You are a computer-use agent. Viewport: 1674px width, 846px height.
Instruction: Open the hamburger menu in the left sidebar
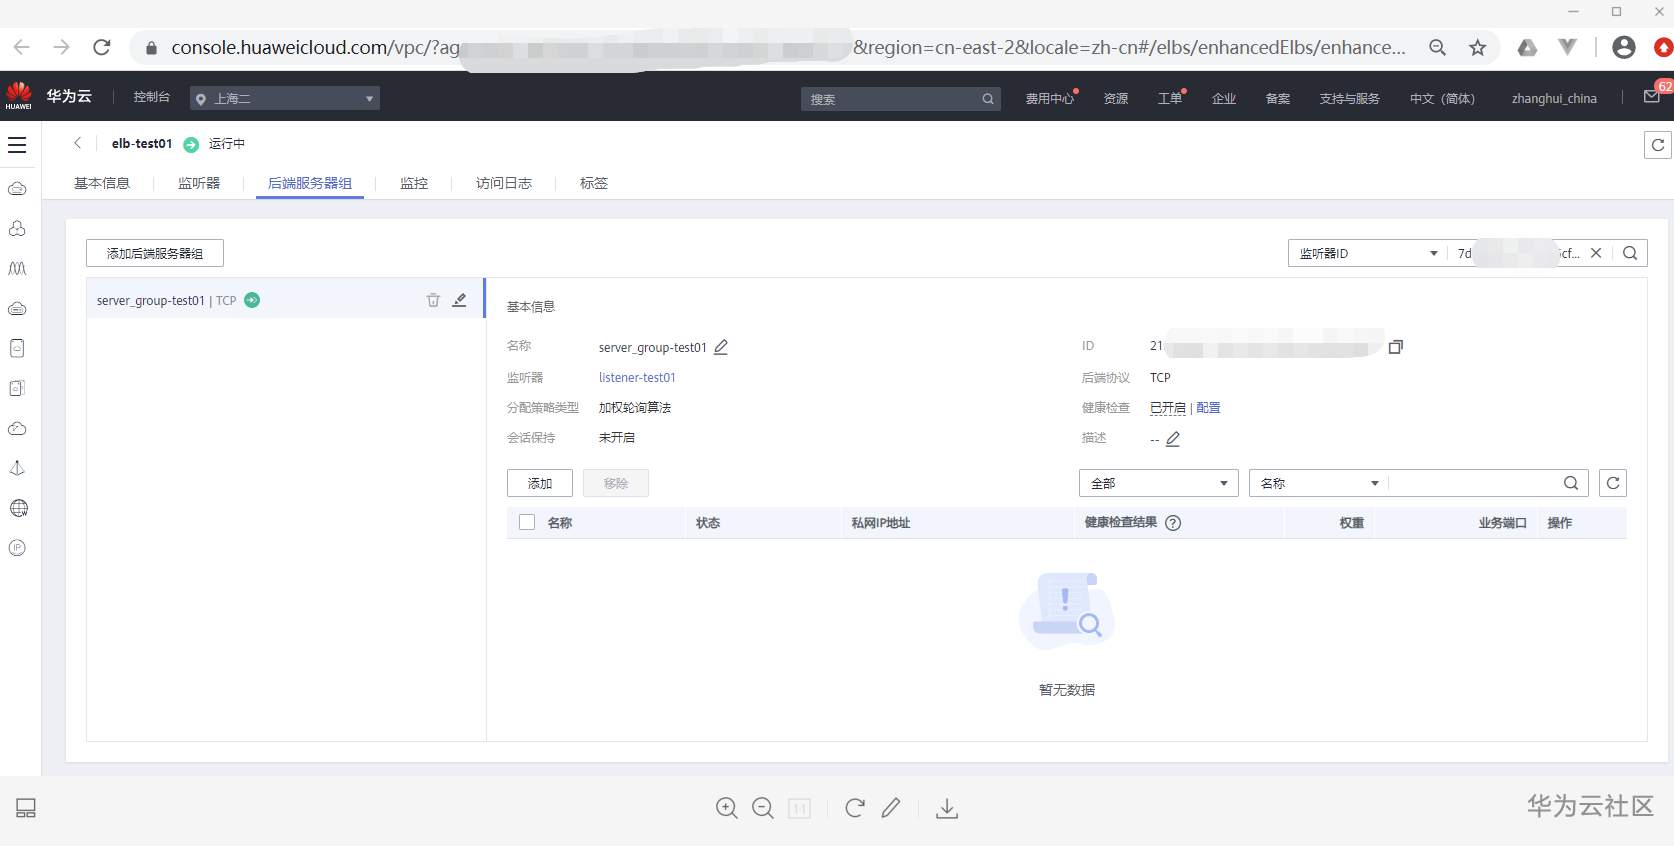point(17,145)
